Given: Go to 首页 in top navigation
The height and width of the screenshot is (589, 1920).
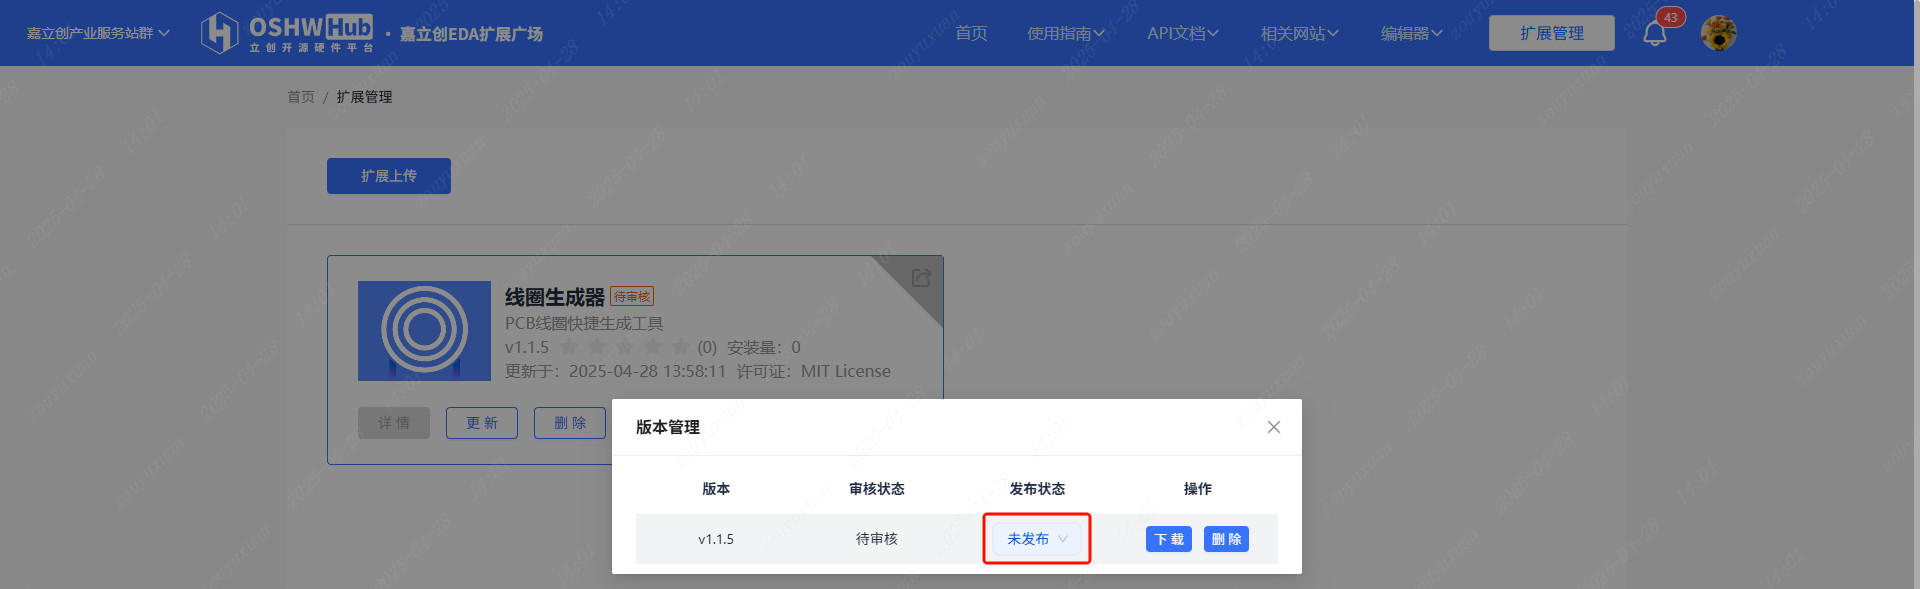Looking at the screenshot, I should pos(971,33).
